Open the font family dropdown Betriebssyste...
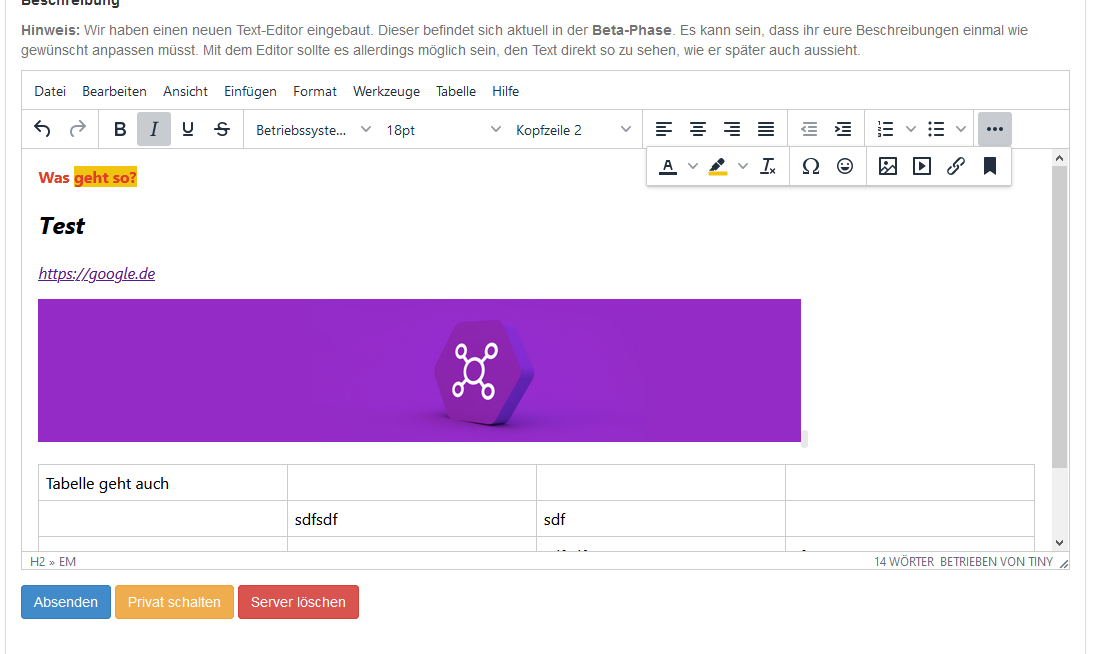This screenshot has width=1103, height=654. pos(313,130)
